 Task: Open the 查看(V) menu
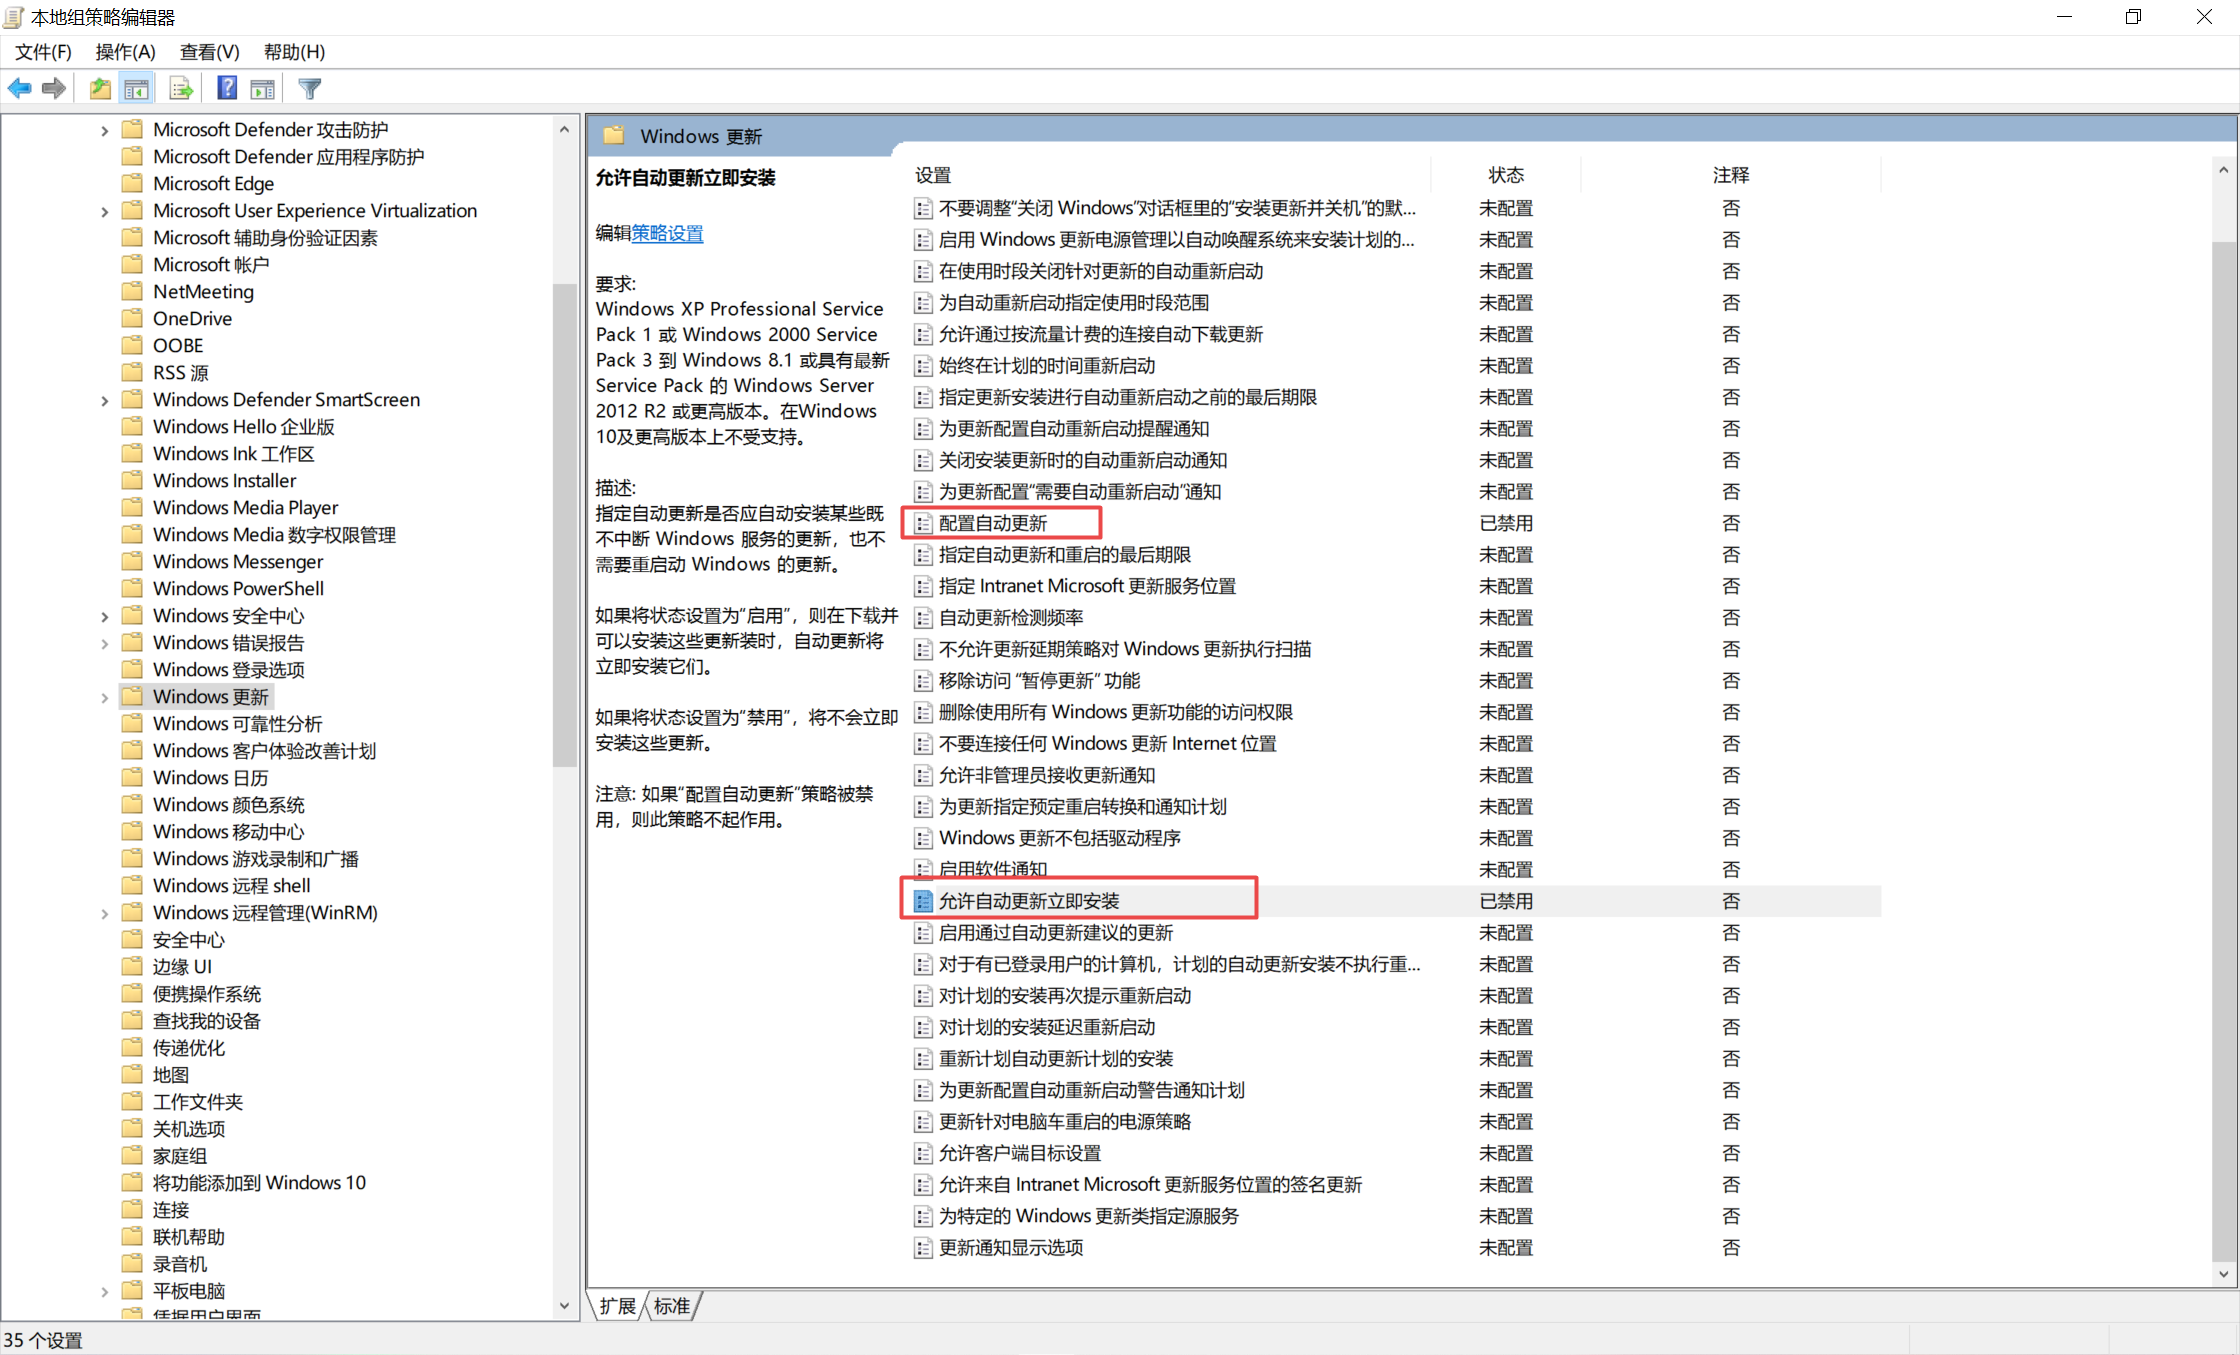click(209, 52)
